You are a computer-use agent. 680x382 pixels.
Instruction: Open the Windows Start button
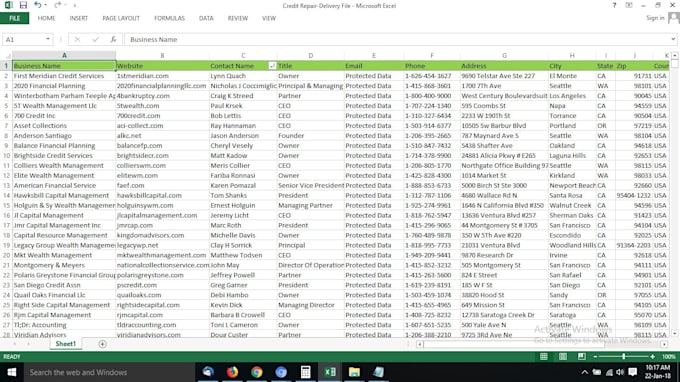[12, 372]
